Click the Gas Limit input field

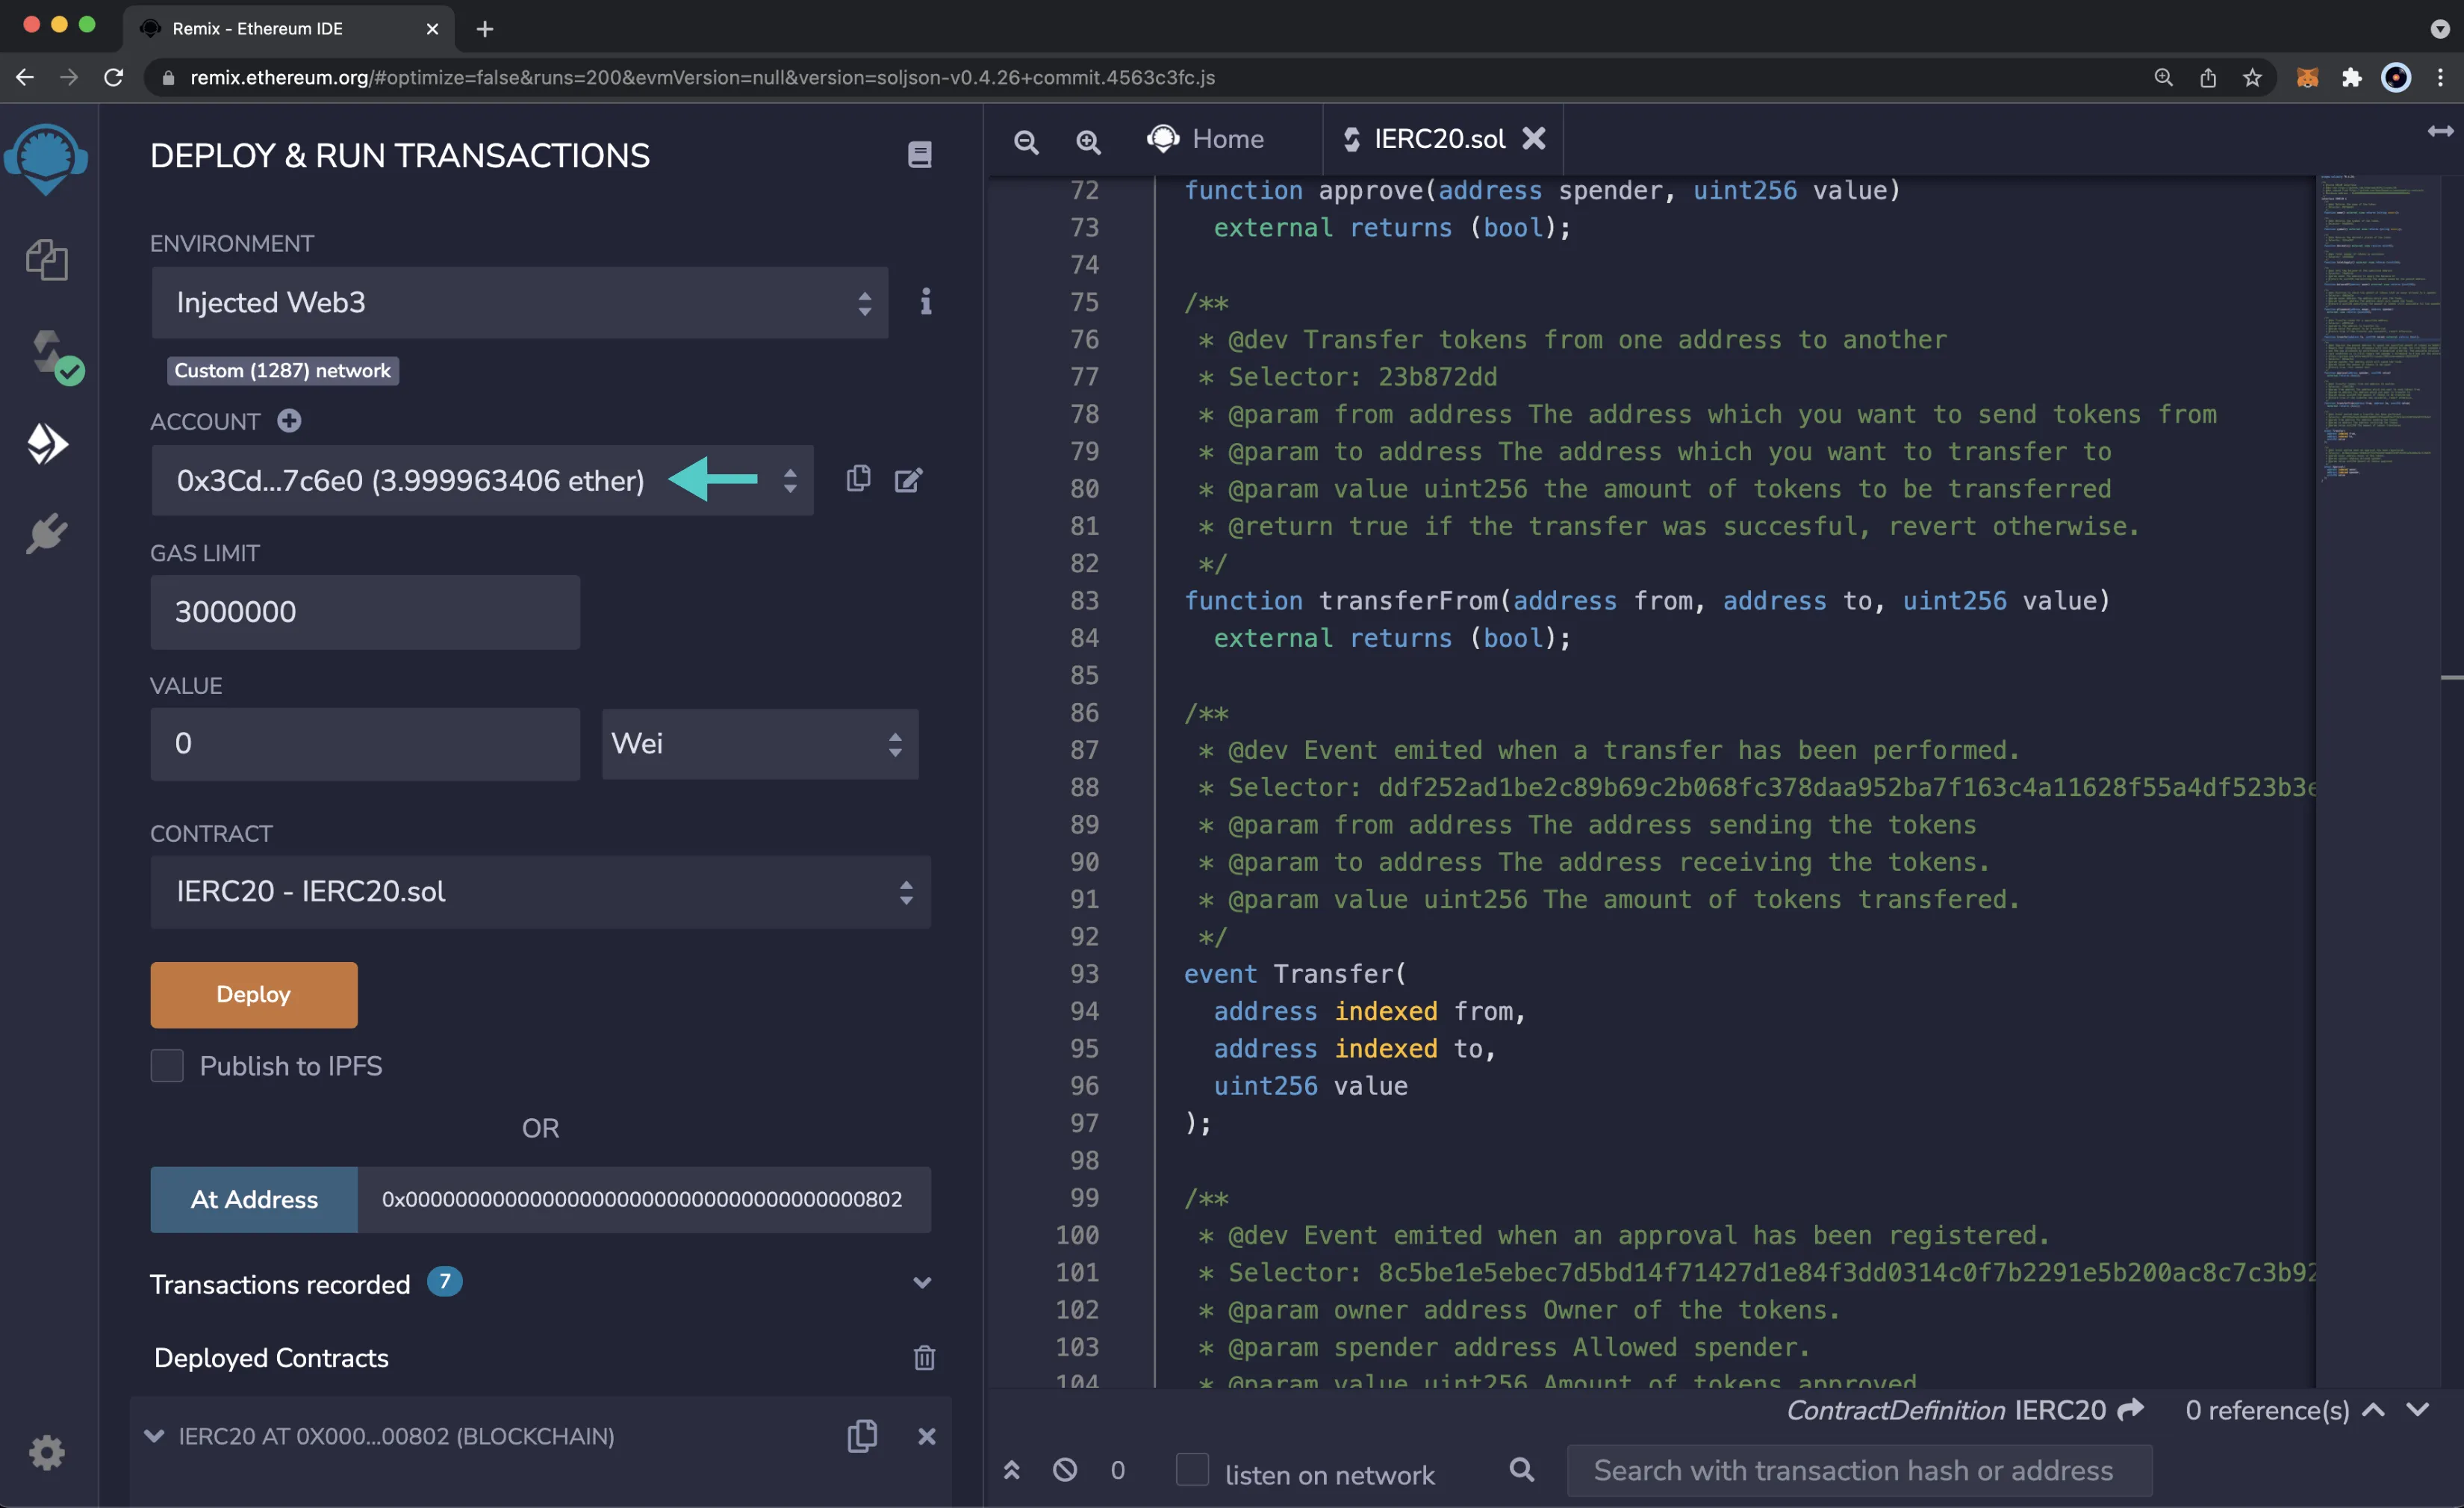[x=365, y=611]
